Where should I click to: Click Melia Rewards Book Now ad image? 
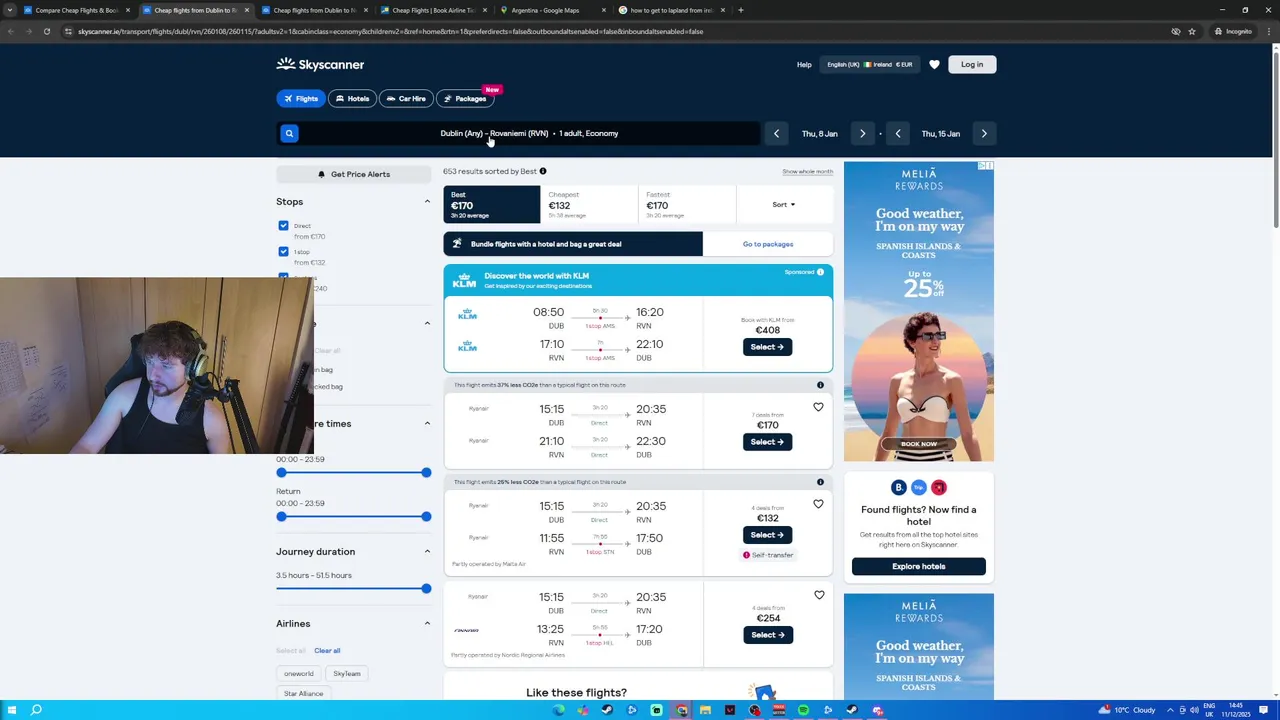(x=918, y=311)
